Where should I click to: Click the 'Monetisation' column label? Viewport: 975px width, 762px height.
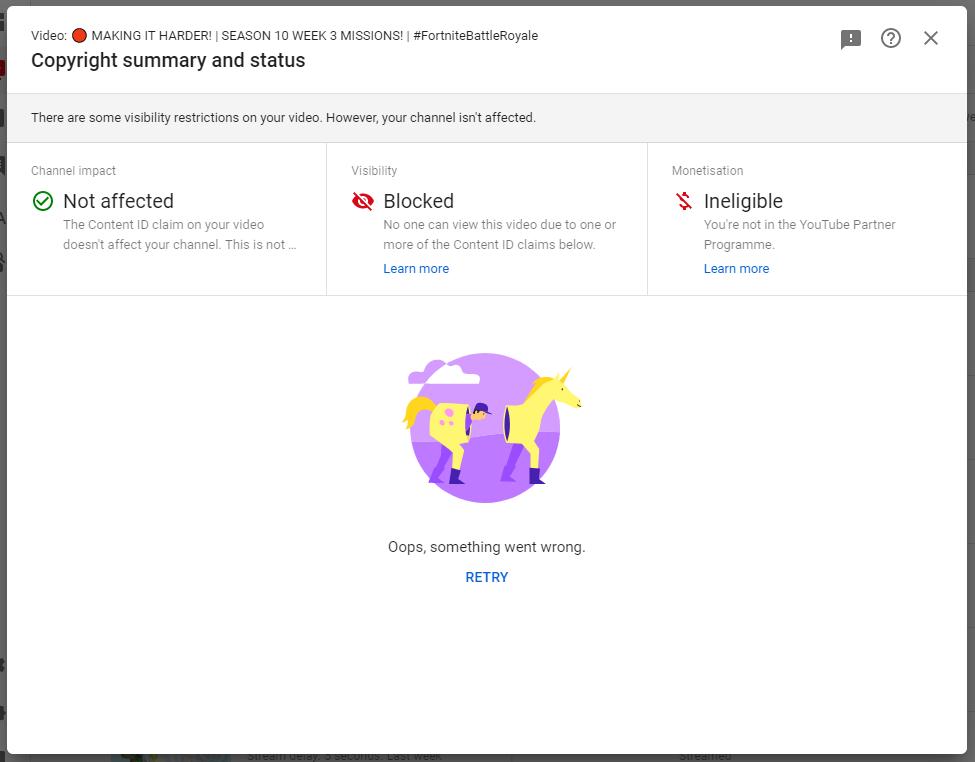click(x=707, y=170)
